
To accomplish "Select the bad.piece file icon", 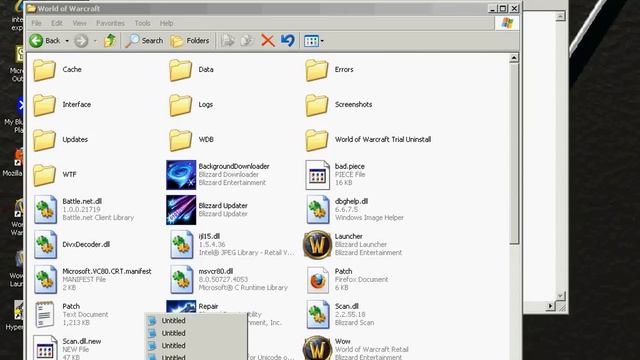I will tap(318, 175).
